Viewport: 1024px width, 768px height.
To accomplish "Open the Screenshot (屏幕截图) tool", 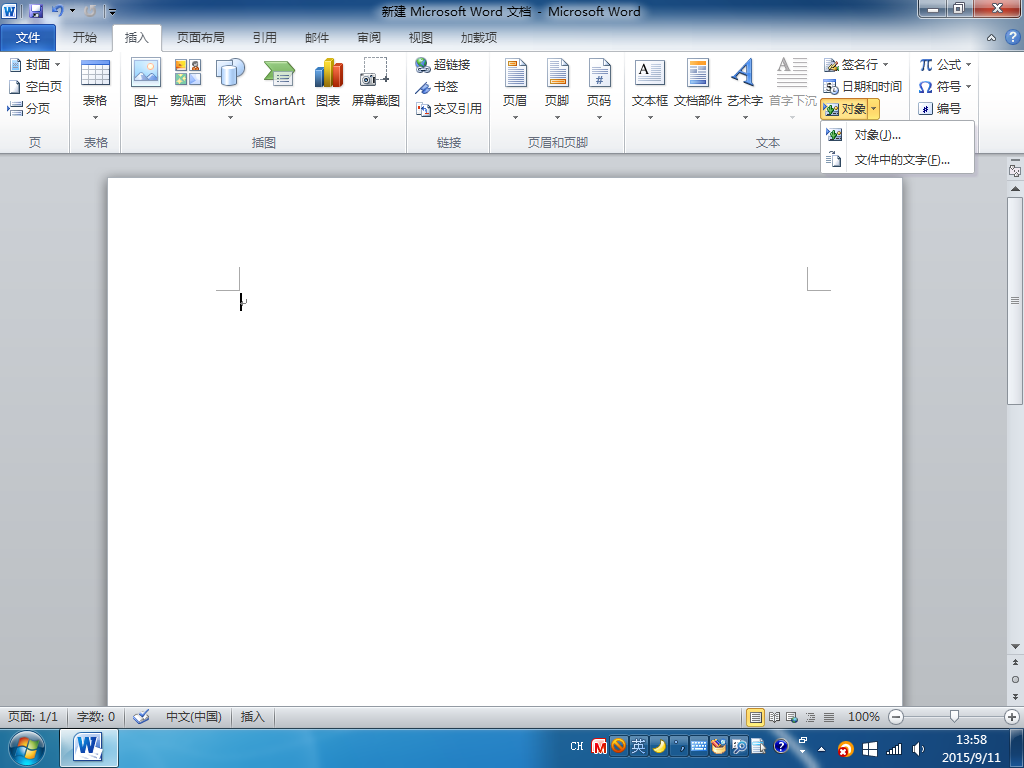I will pos(376,89).
